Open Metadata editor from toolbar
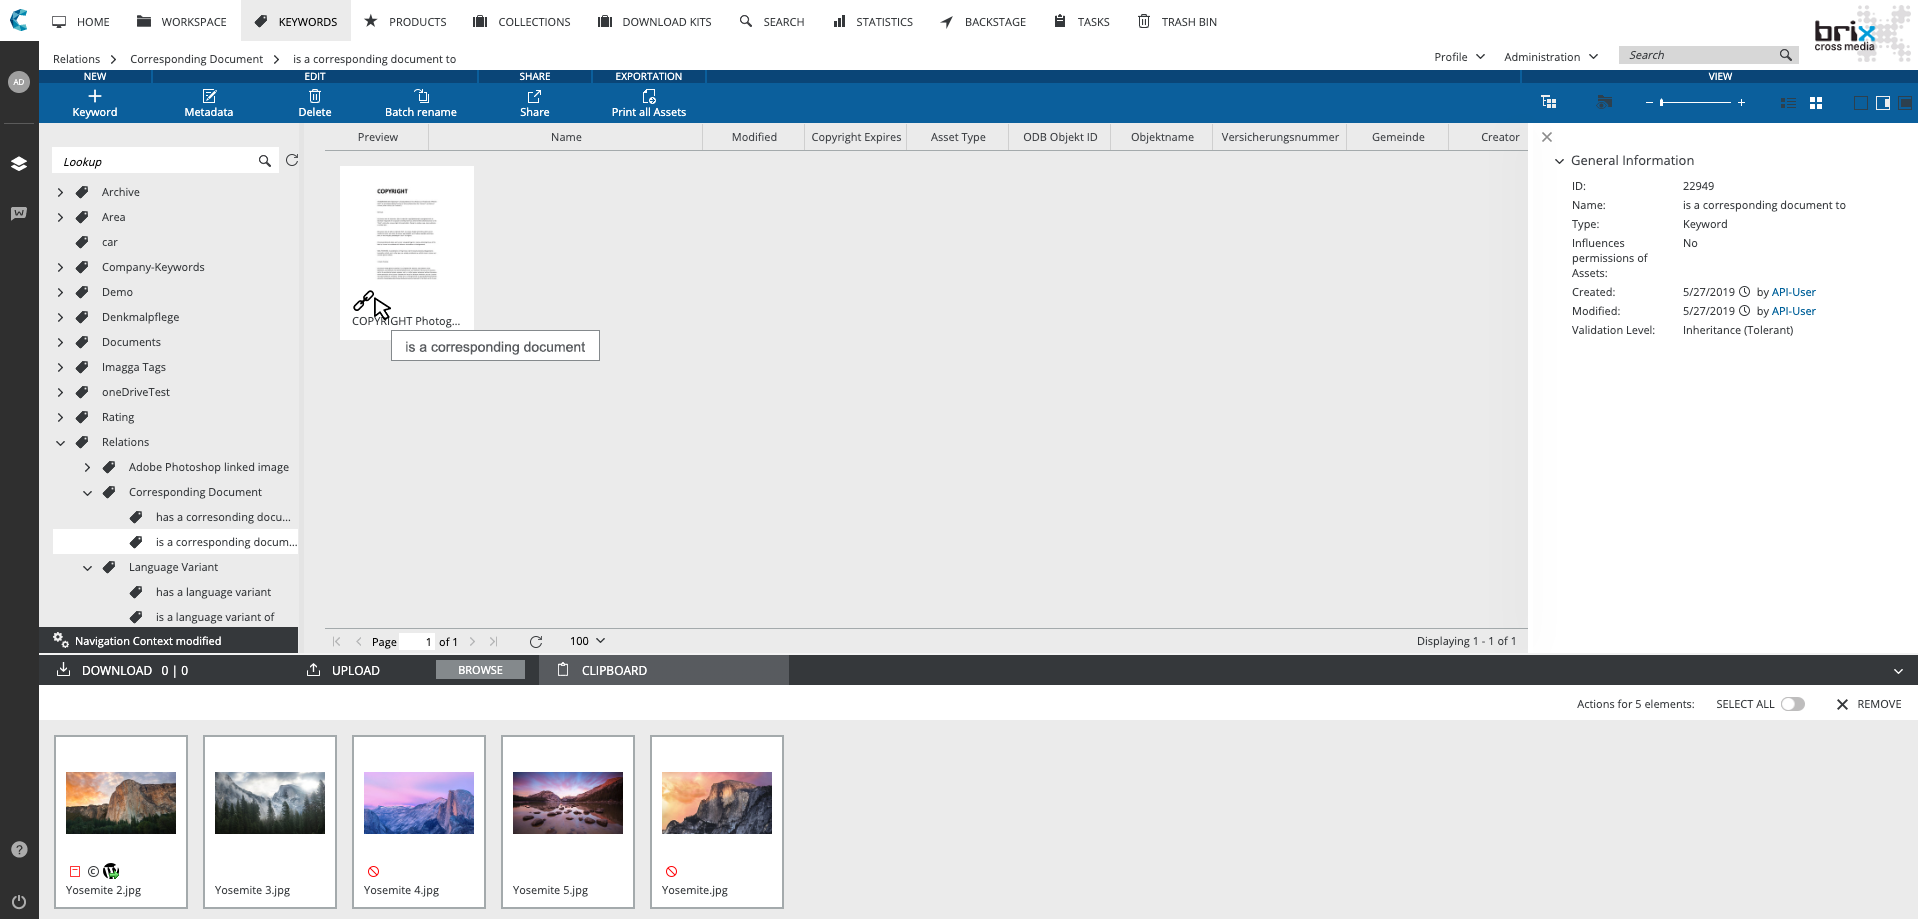Screen dimensions: 1918x919 208,97
